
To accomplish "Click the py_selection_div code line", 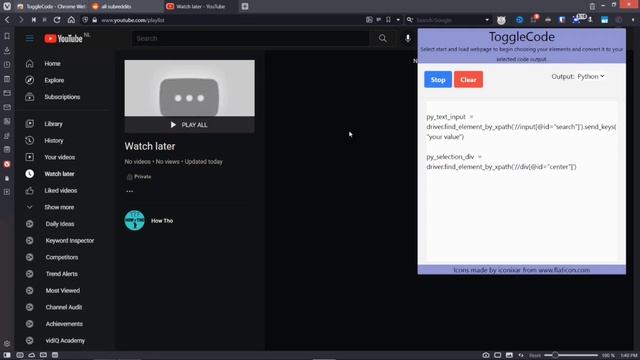I will click(x=501, y=162).
